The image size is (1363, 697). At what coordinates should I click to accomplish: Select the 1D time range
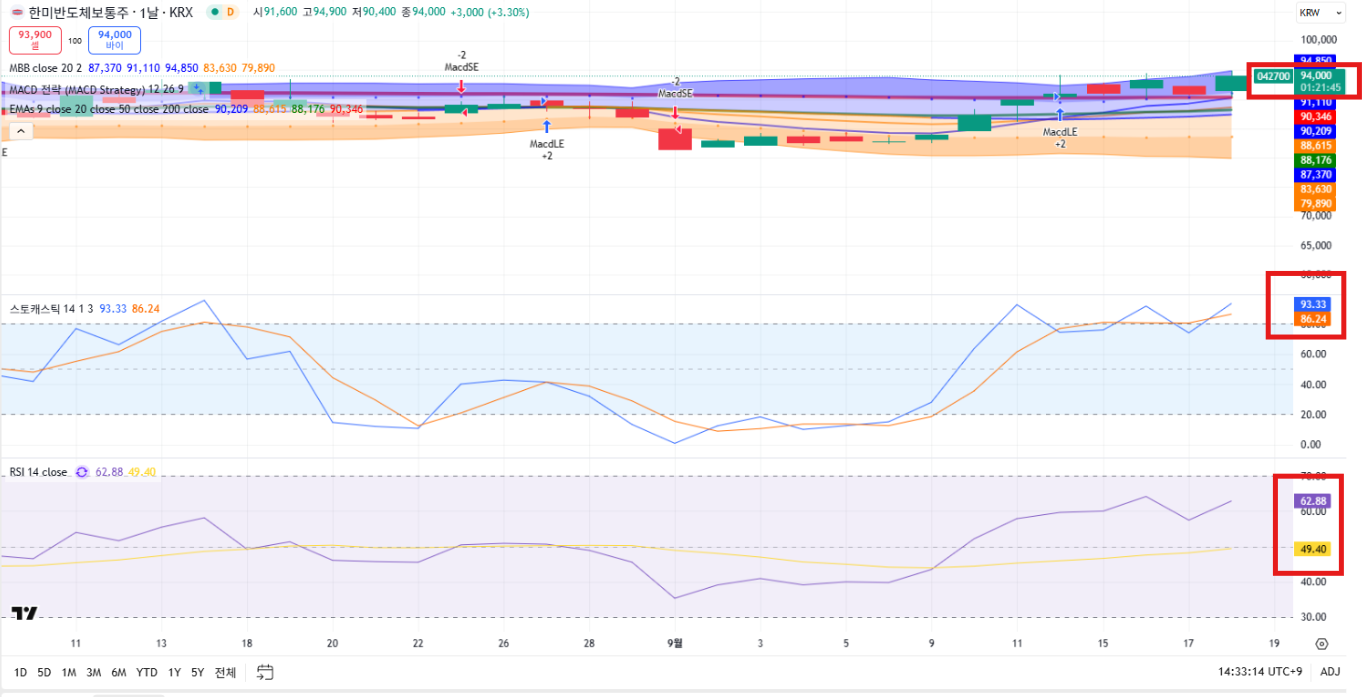pos(20,672)
